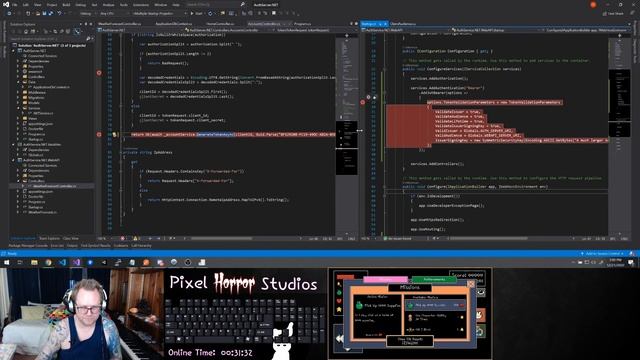Open the Build menu

click(x=66, y=5)
